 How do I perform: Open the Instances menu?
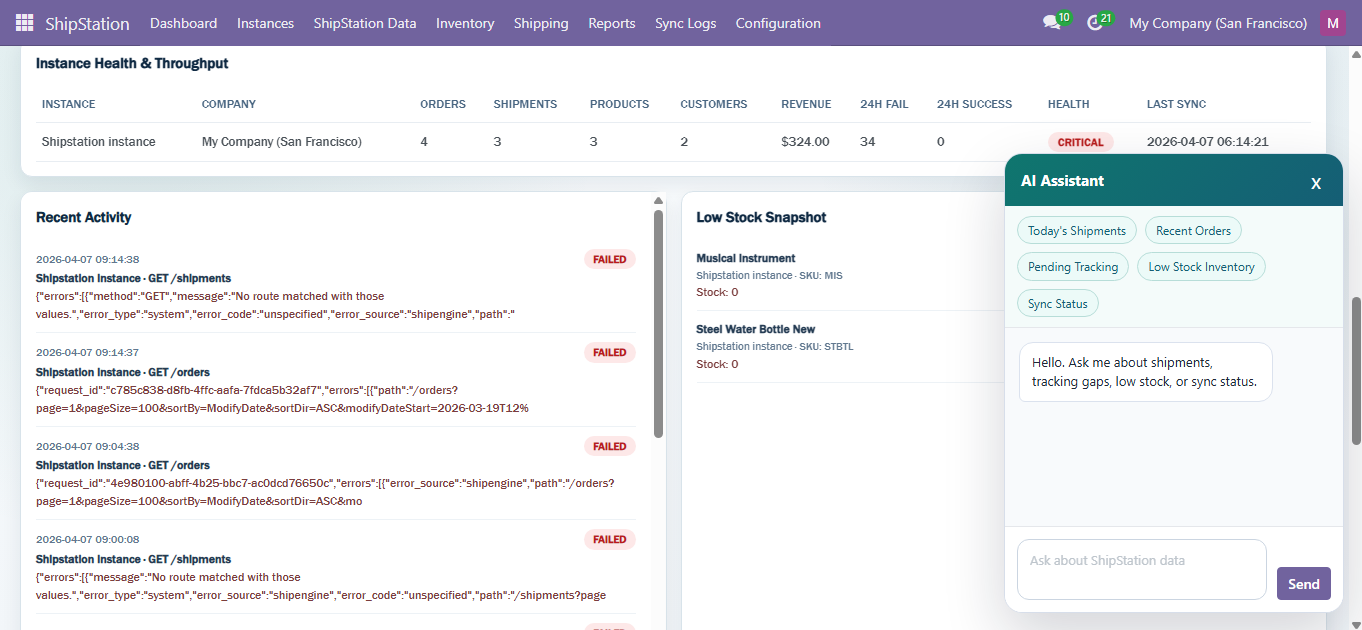[265, 23]
